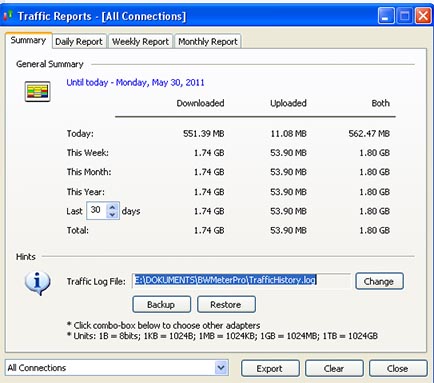Image resolution: width=434 pixels, height=383 pixels.
Task: Click the 'Both' column header
Action: [380, 103]
